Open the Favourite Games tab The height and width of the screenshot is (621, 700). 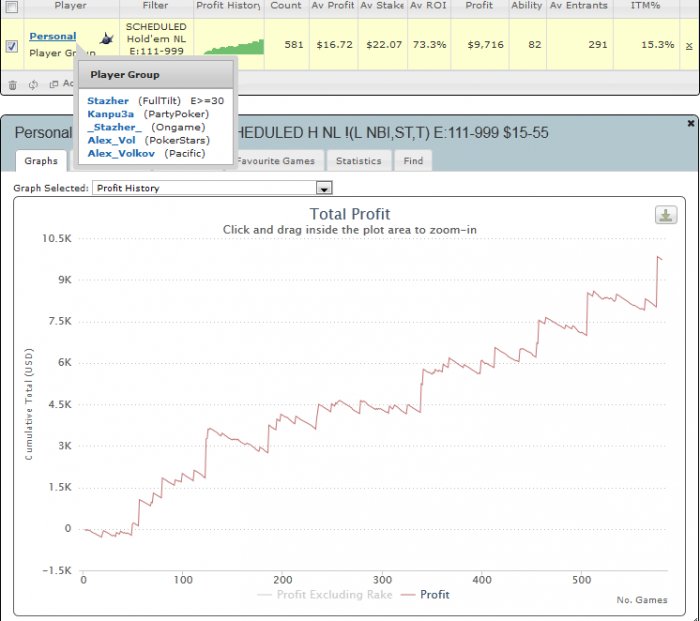tap(275, 160)
